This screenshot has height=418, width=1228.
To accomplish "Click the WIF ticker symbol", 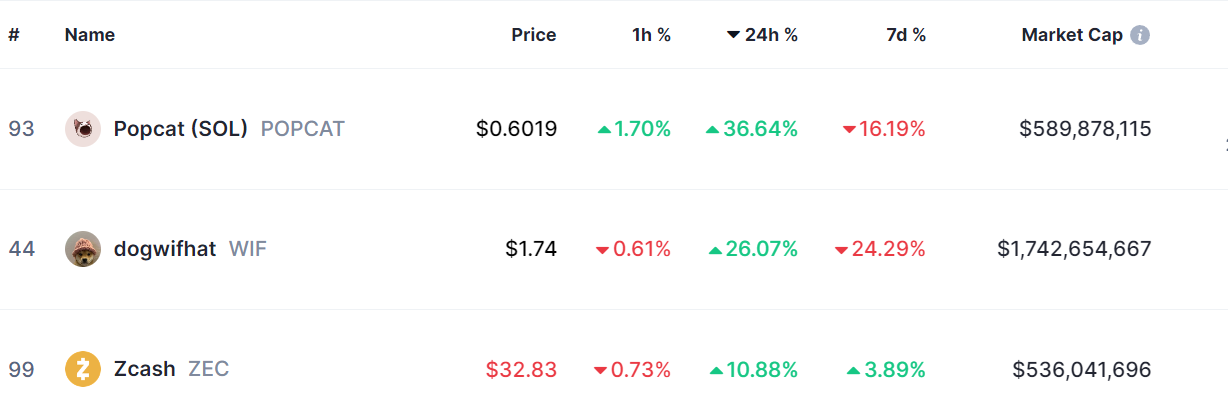I will coord(248,249).
